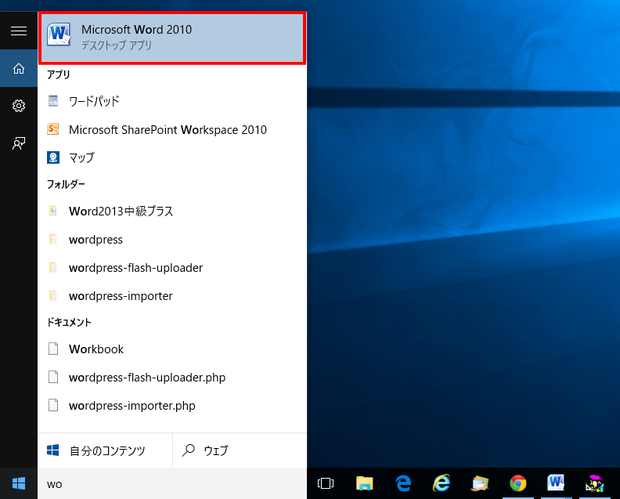The width and height of the screenshot is (620, 499).
Task: Open wordpress-importer.php document
Action: coord(172,406)
